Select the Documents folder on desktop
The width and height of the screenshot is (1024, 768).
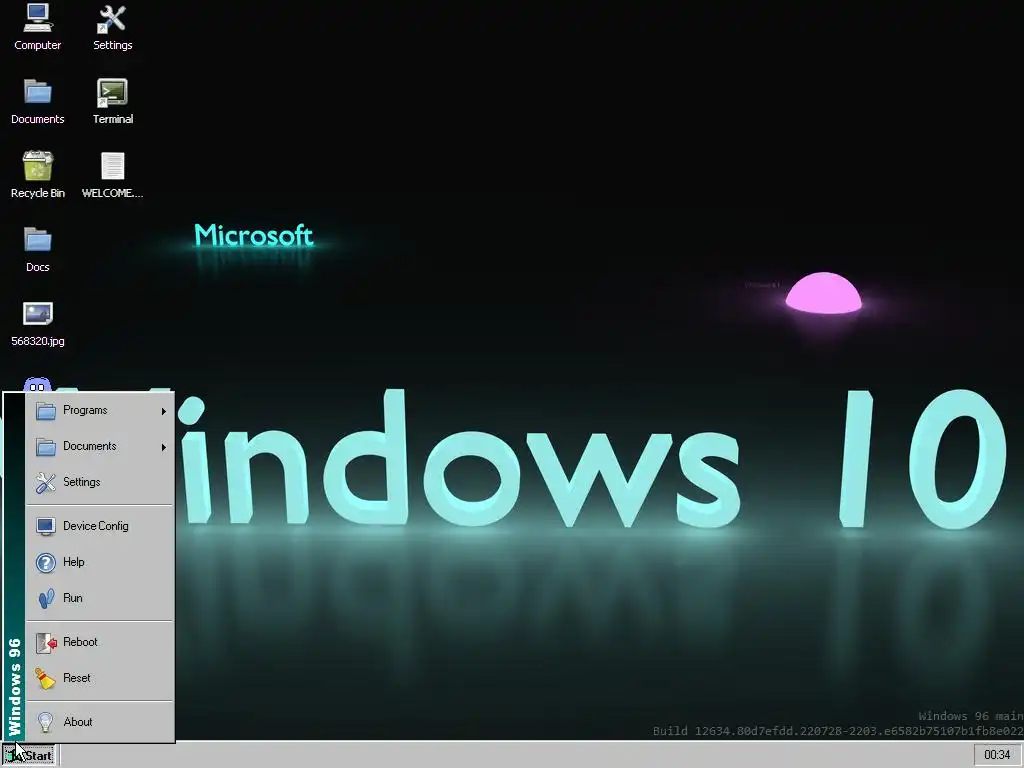click(37, 101)
